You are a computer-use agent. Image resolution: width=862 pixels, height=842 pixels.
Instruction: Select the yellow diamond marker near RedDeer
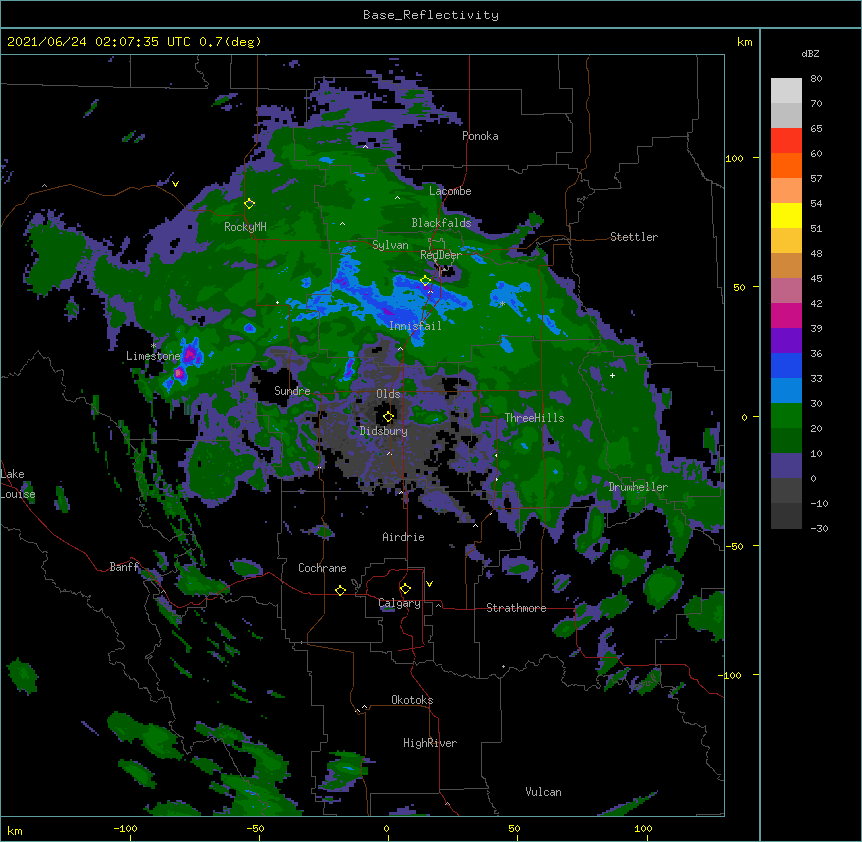(x=425, y=281)
